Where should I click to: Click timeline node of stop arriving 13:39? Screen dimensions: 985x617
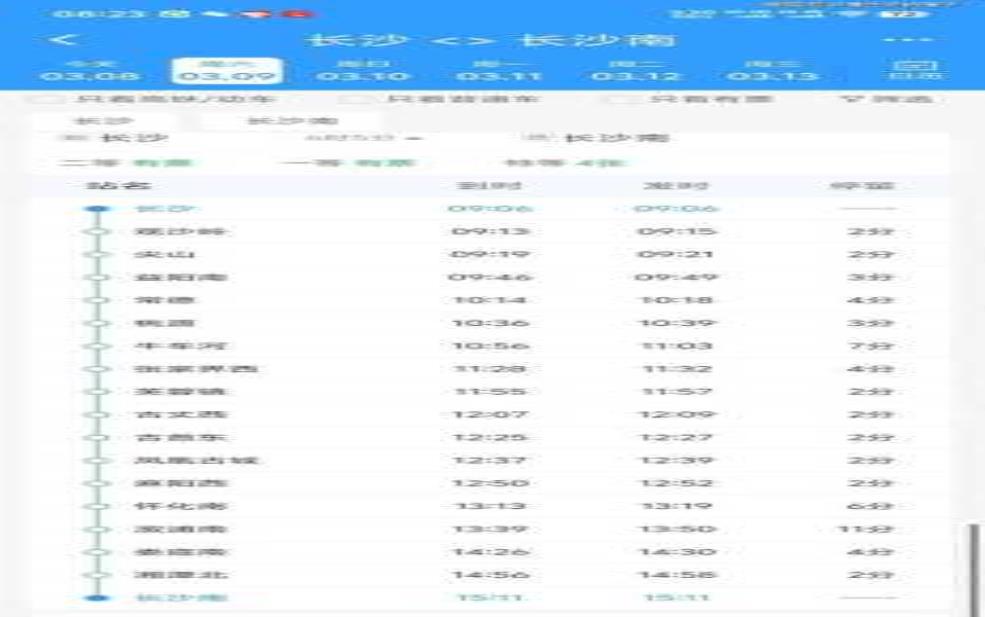pos(96,529)
